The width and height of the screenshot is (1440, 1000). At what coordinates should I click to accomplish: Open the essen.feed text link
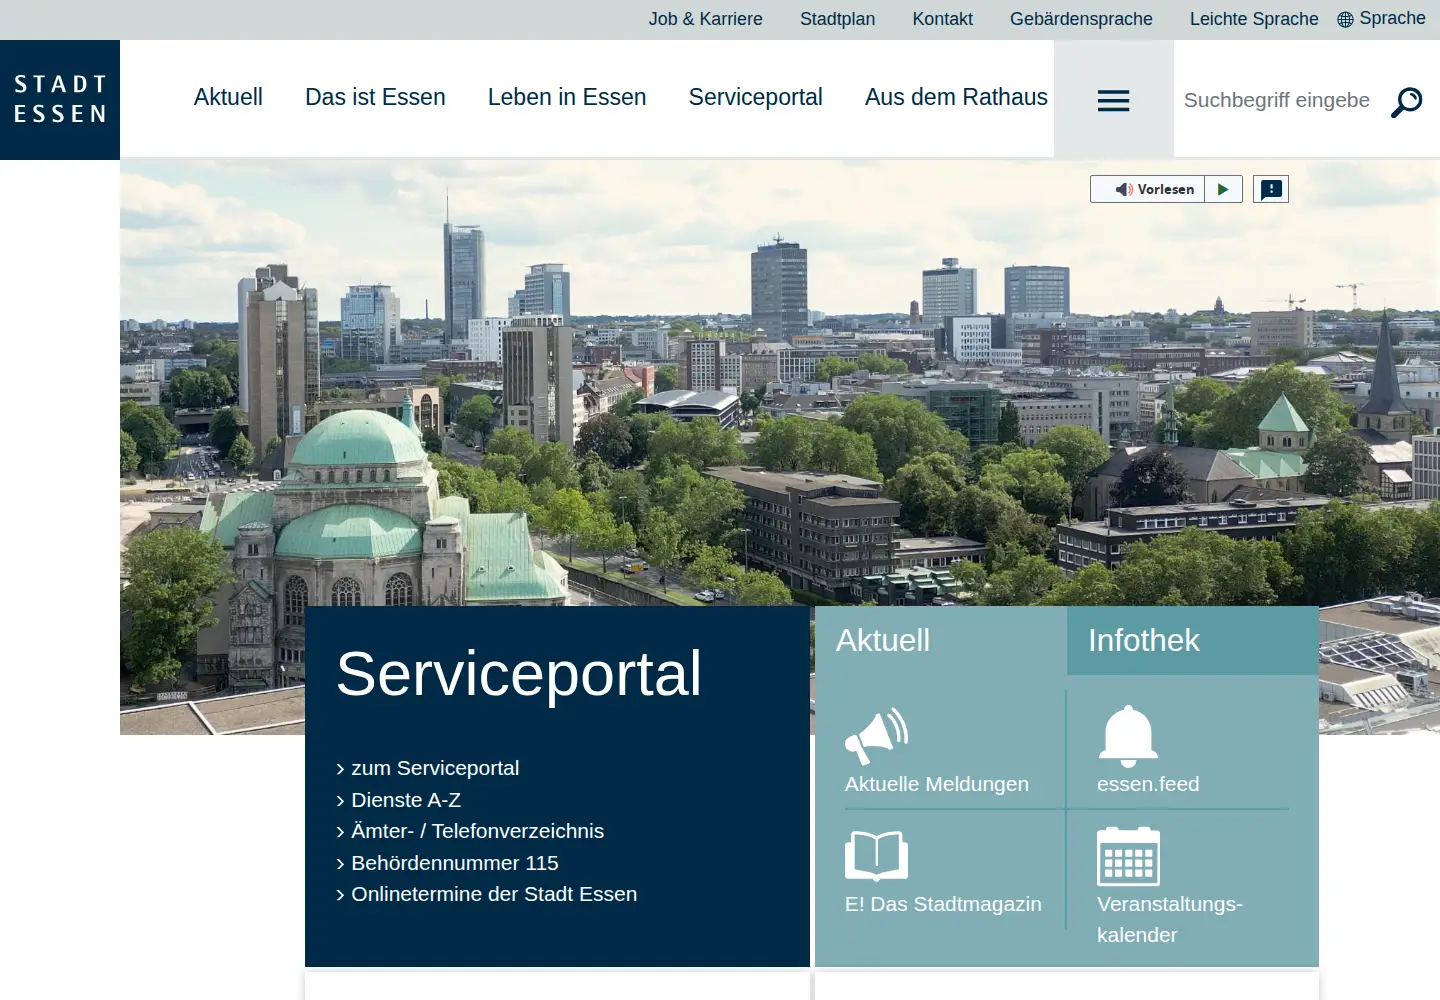[x=1148, y=784]
